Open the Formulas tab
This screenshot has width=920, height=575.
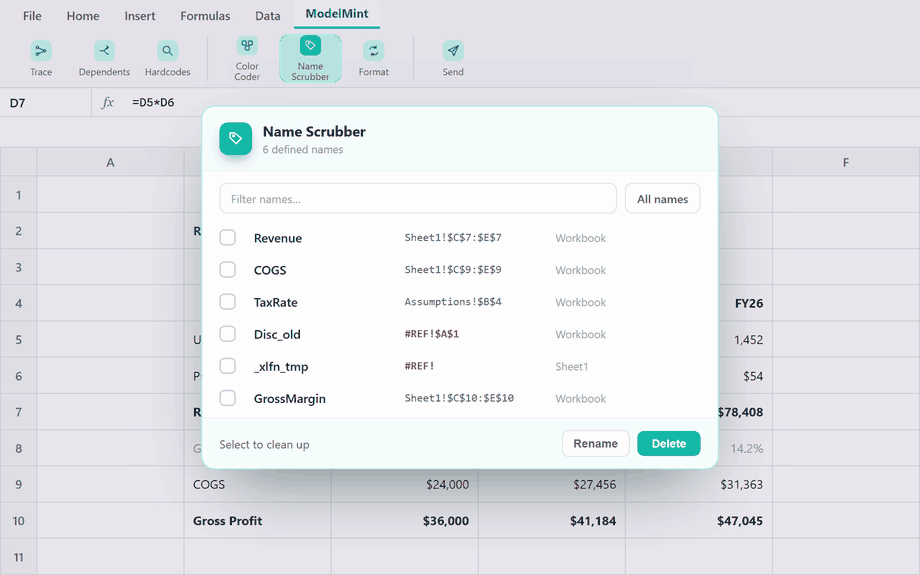[x=205, y=16]
